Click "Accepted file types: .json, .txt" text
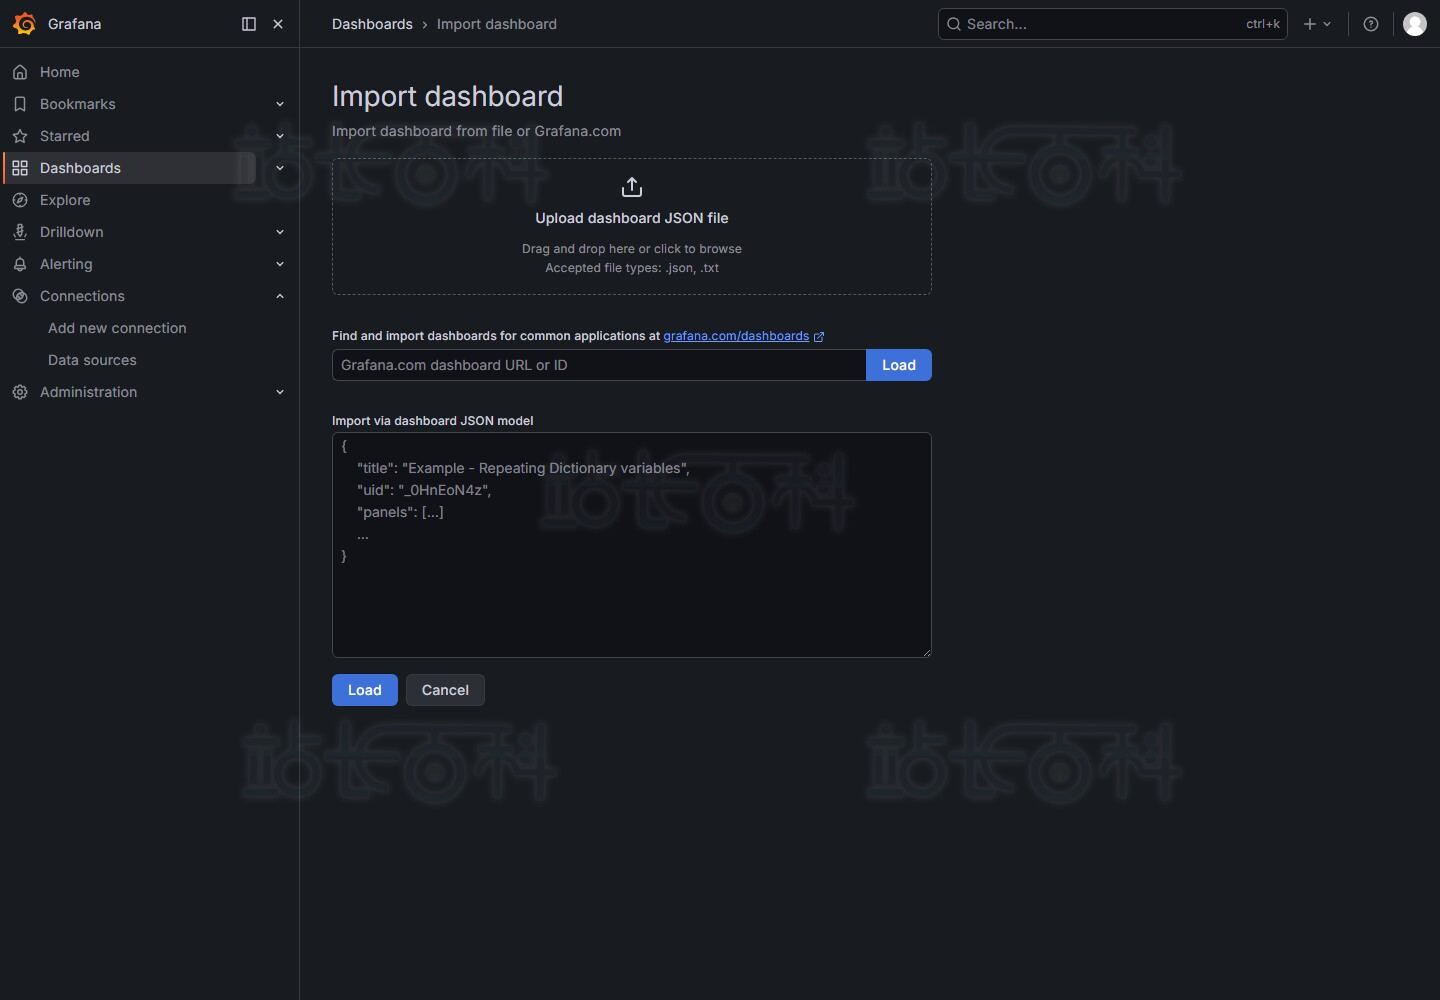 click(632, 268)
